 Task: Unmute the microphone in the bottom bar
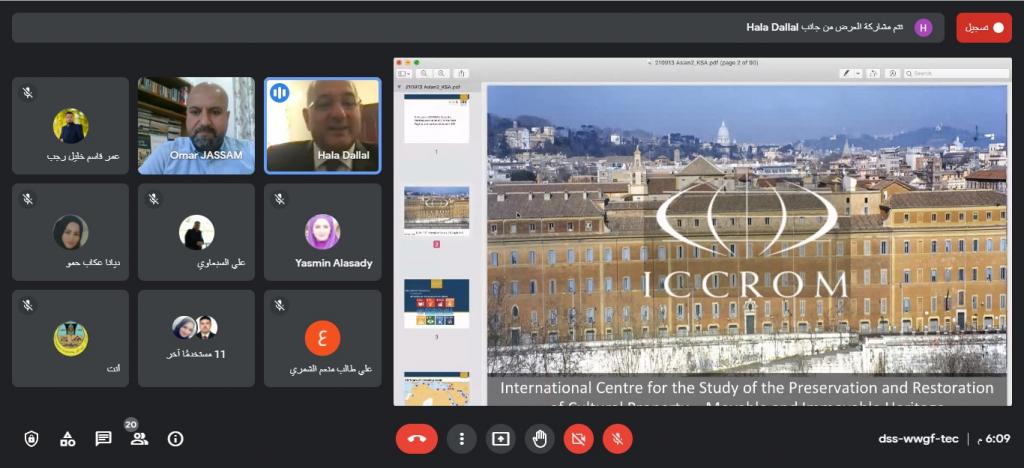[617, 438]
